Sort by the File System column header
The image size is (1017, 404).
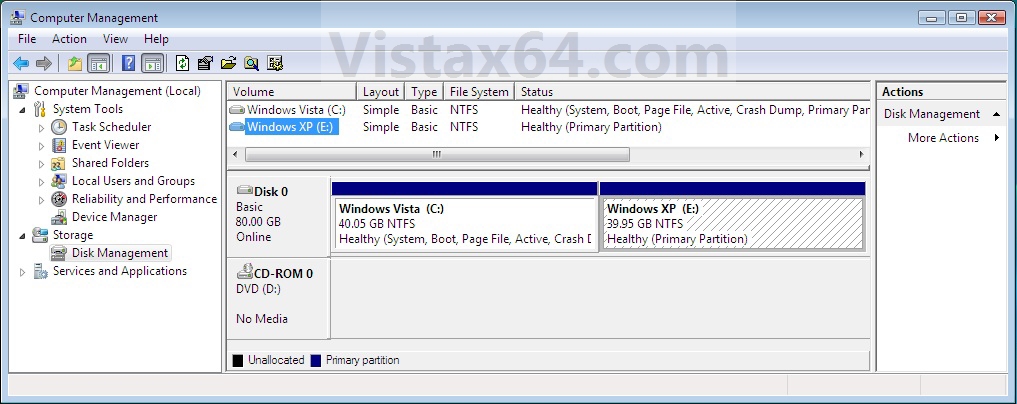point(479,91)
